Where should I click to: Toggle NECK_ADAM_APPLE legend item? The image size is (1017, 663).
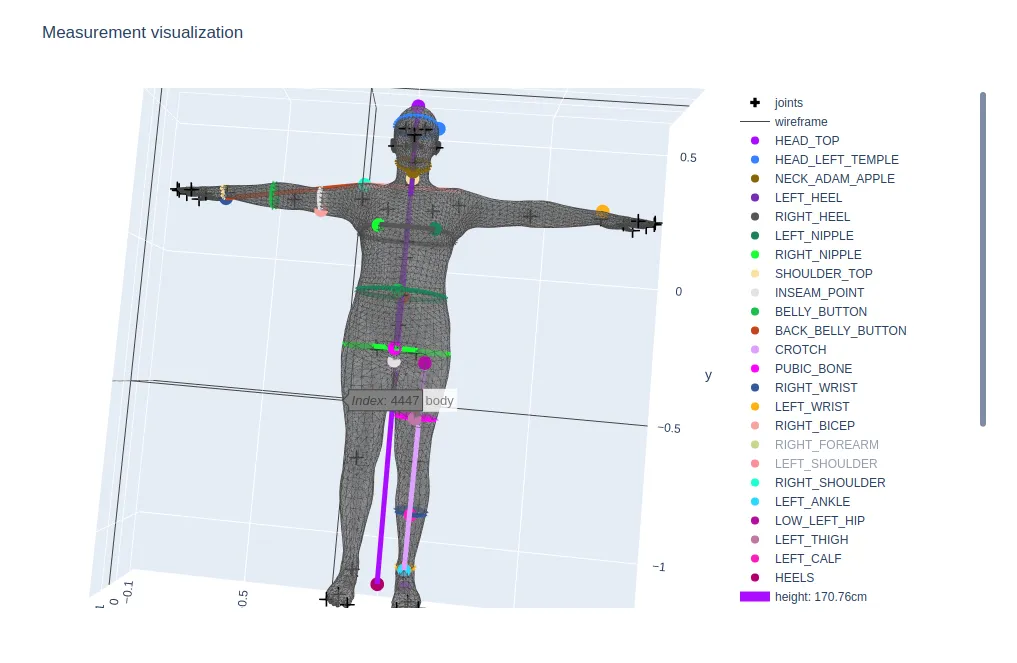click(x=834, y=178)
